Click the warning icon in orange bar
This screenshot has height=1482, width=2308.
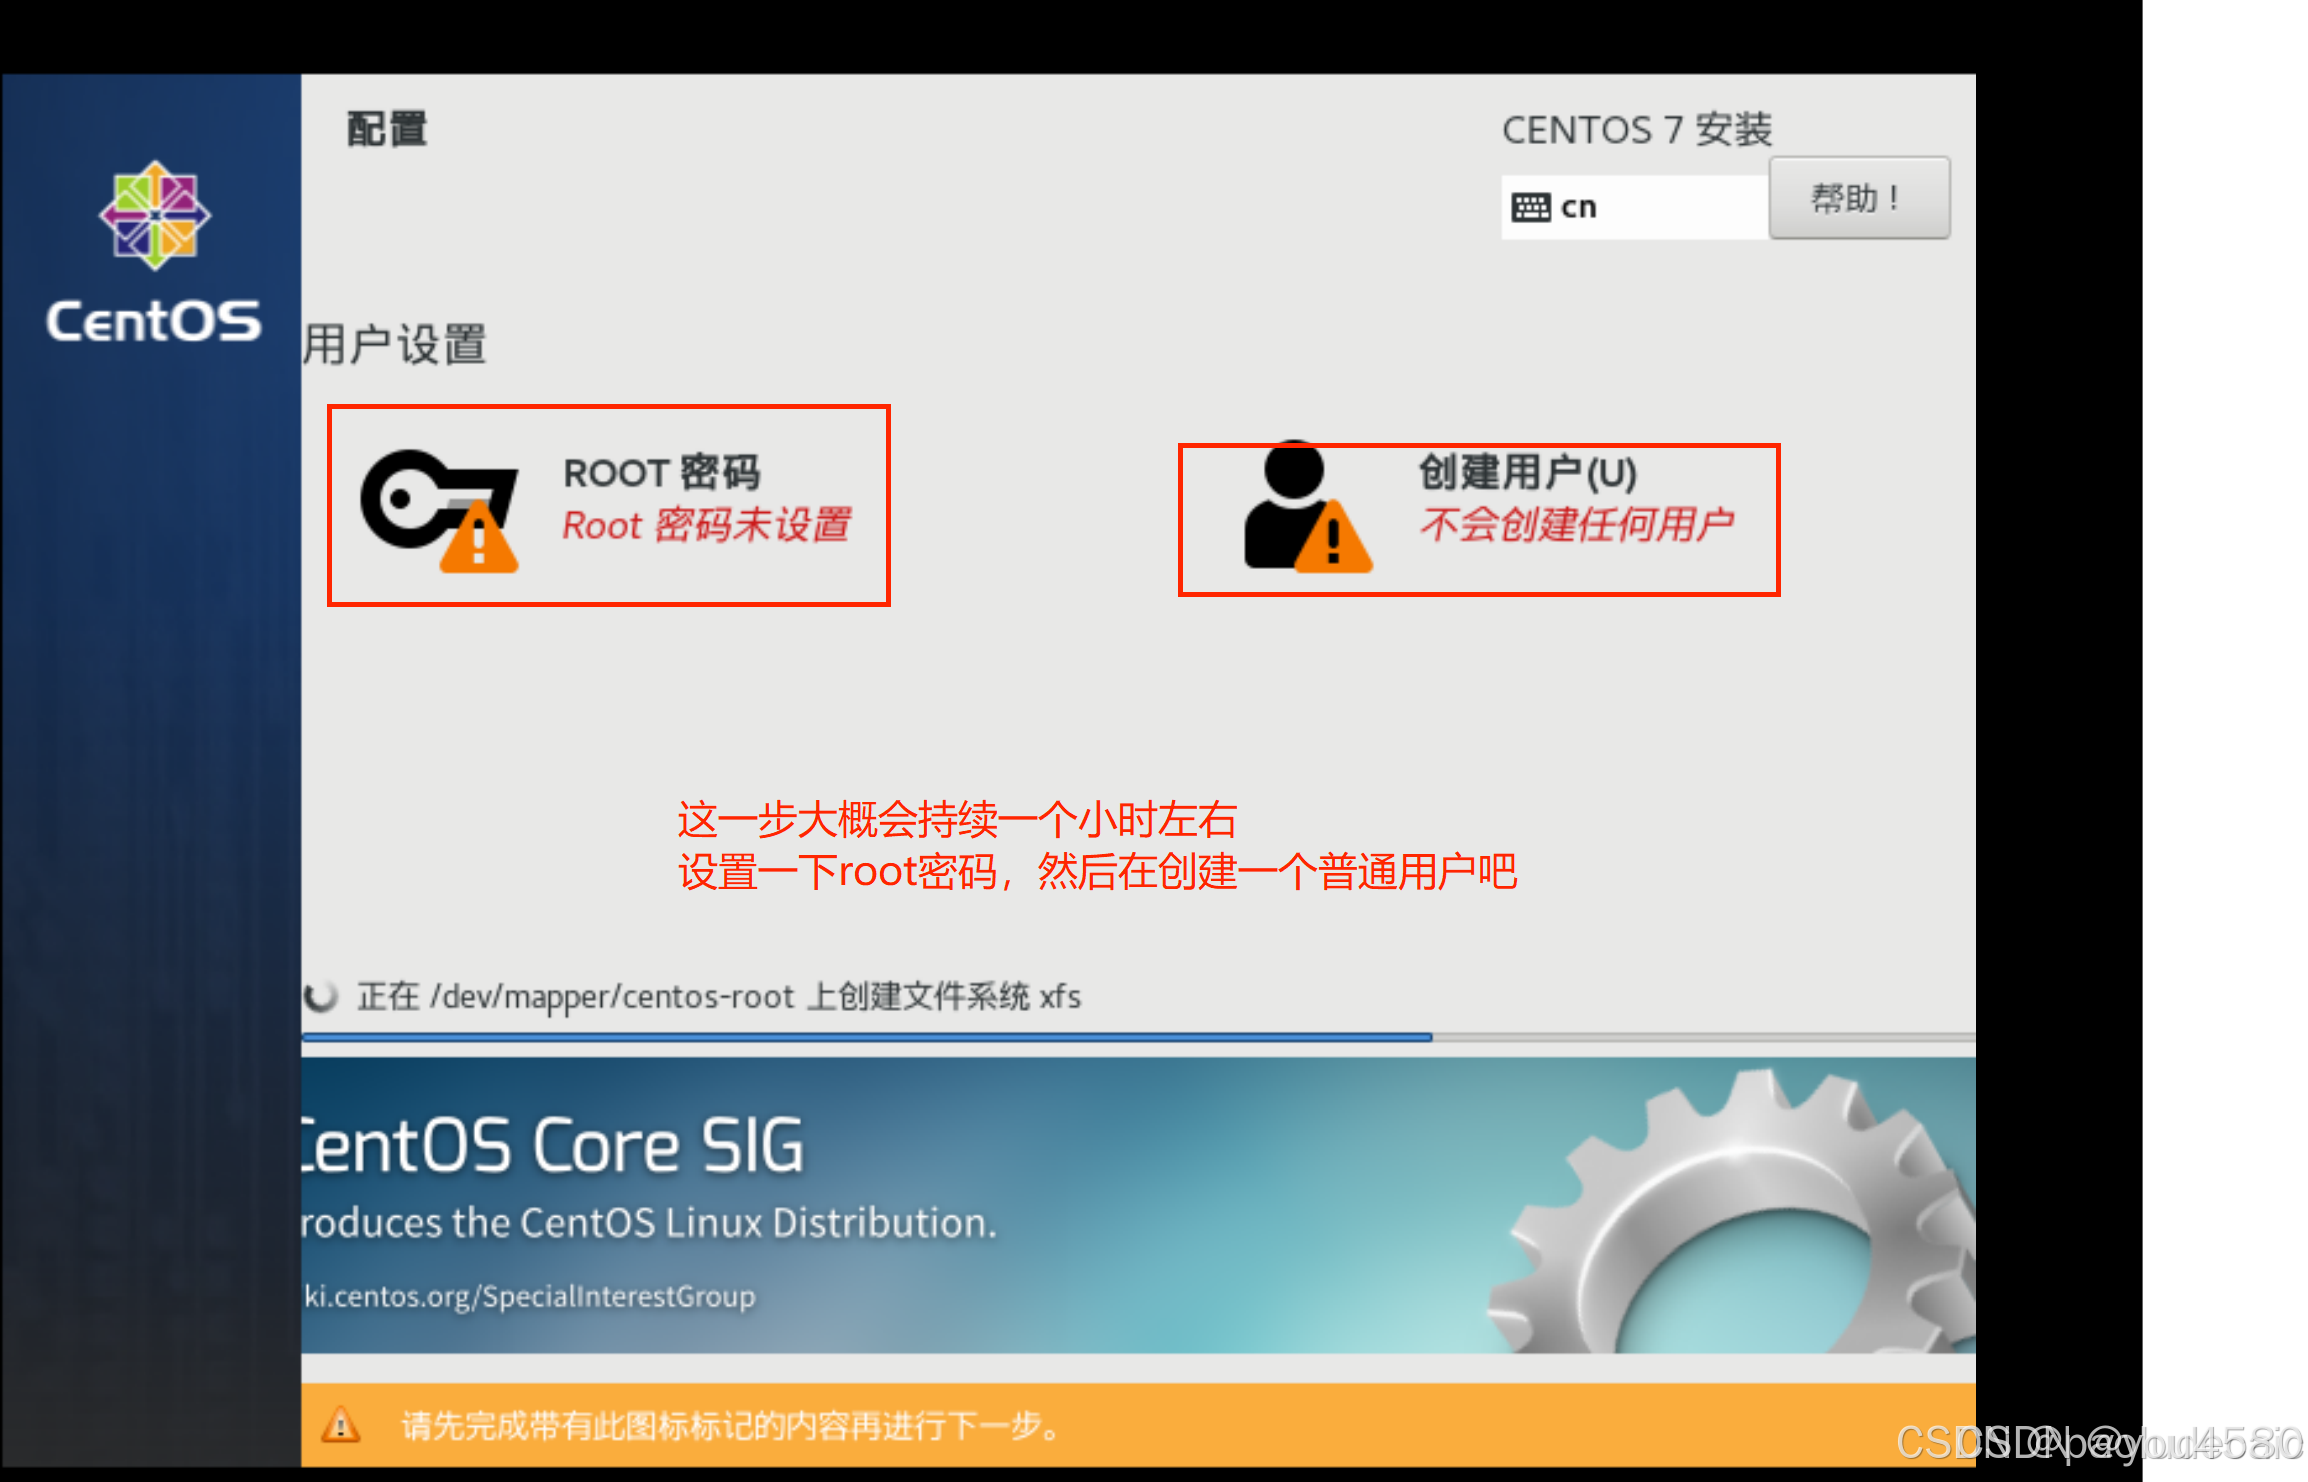[340, 1424]
